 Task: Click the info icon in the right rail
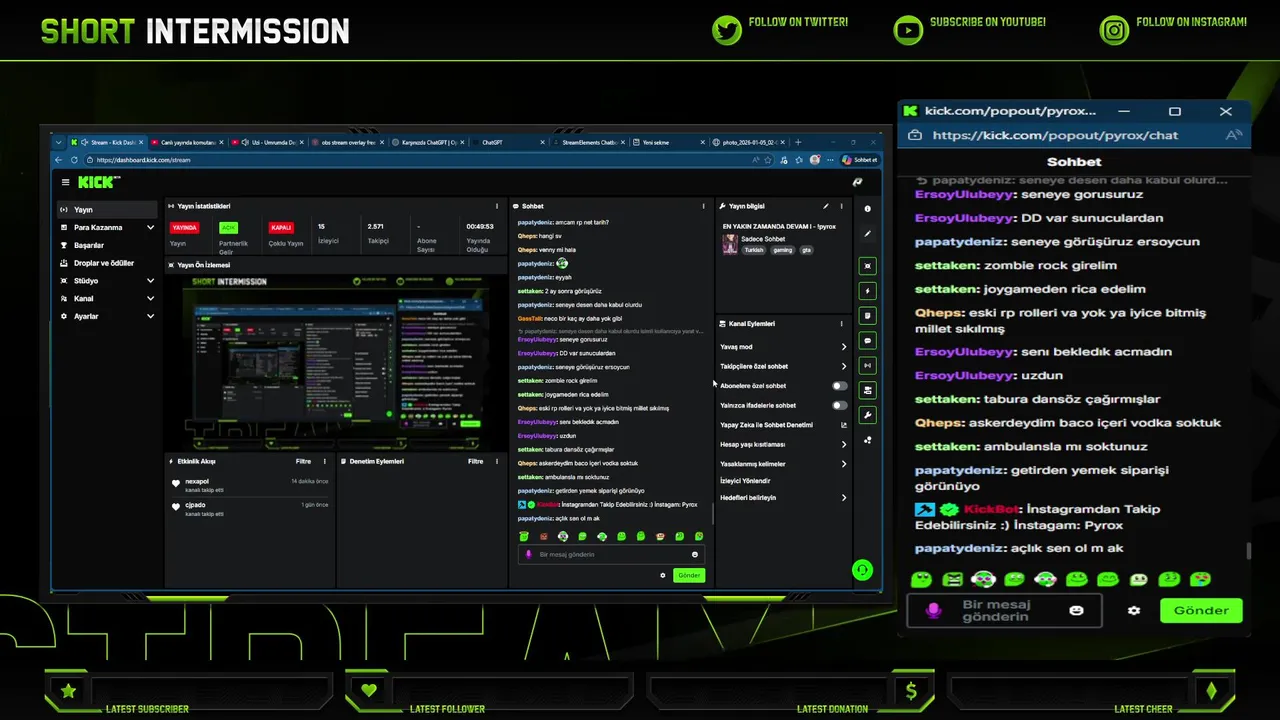tap(867, 209)
